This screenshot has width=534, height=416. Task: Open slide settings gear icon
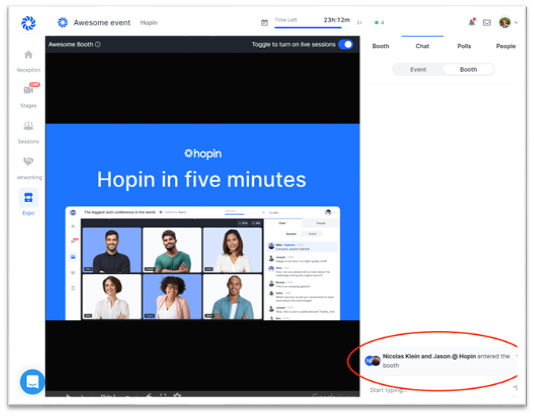click(x=177, y=396)
